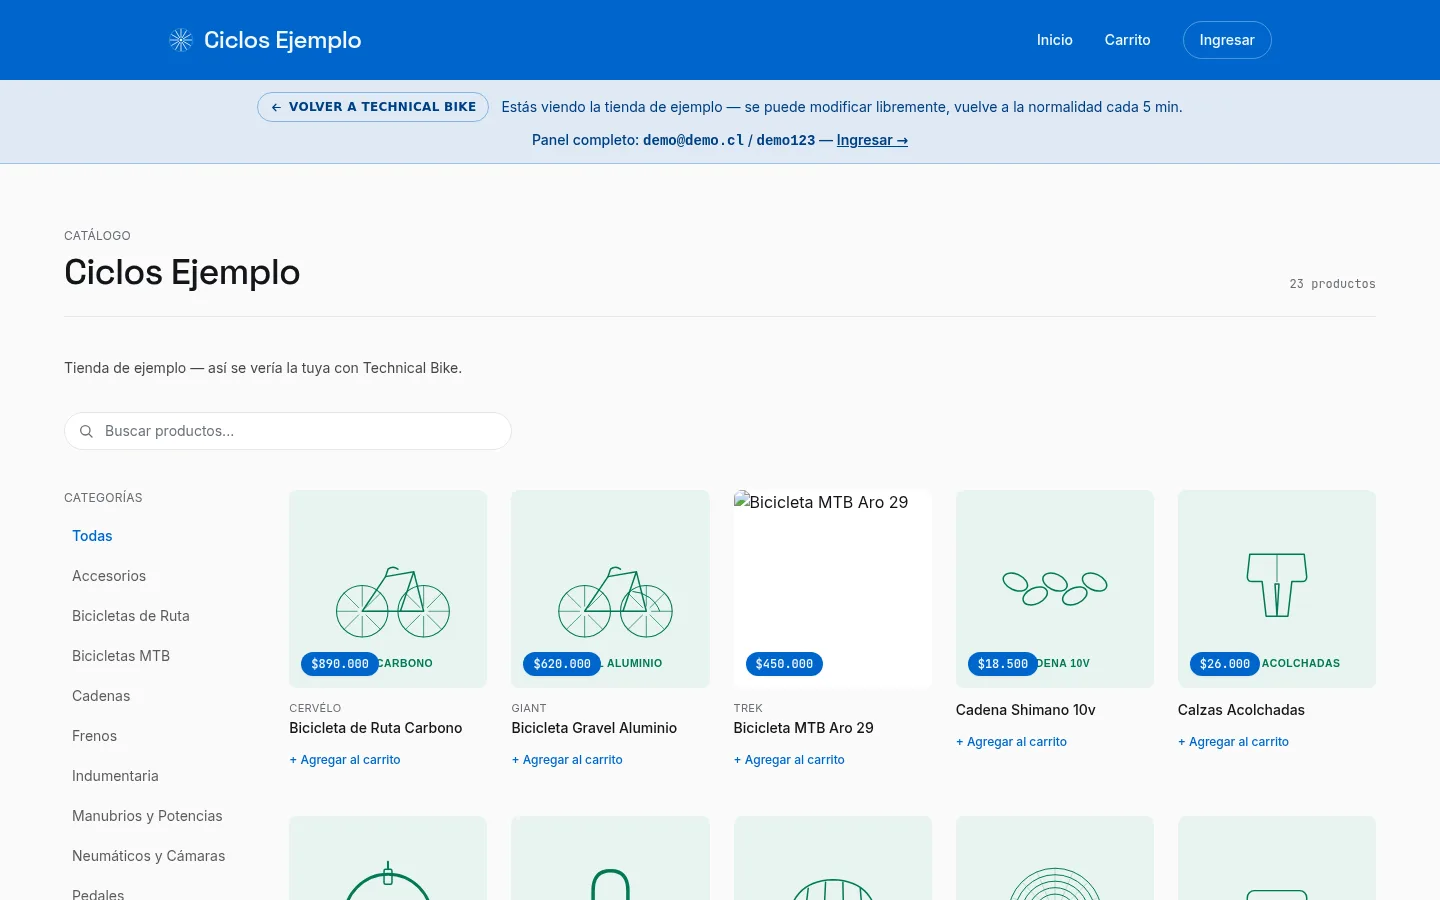Filter by Neumáticos y Cámaras category
The width and height of the screenshot is (1440, 900).
click(148, 856)
